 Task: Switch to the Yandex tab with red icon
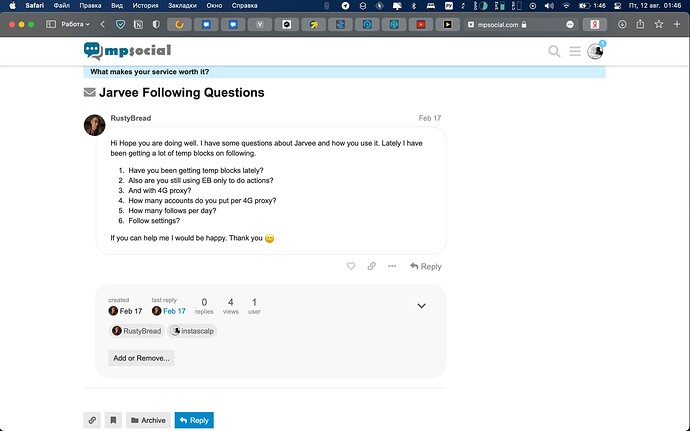(595, 25)
